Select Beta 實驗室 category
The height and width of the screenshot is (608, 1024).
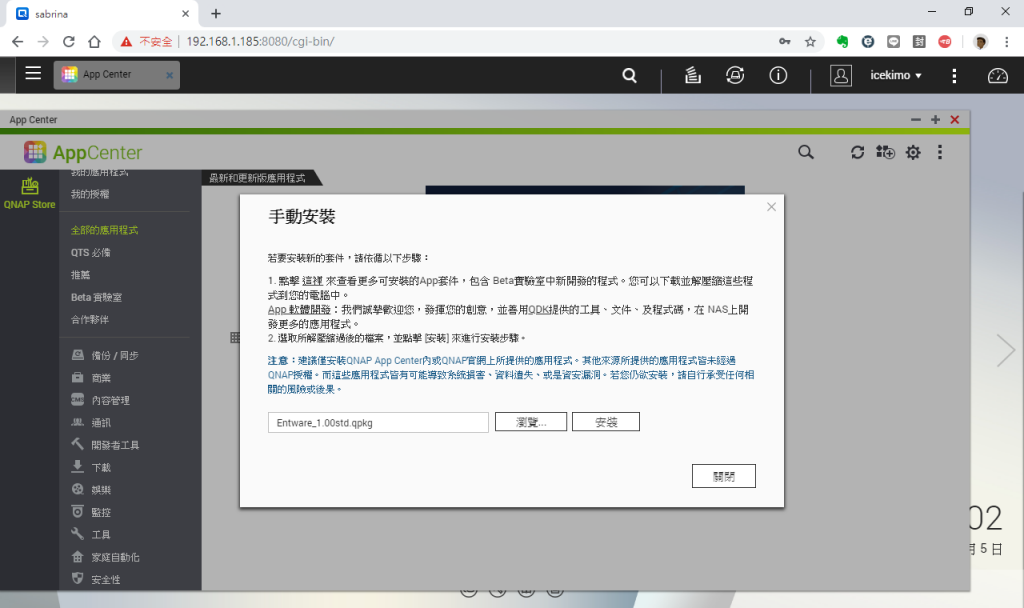coord(97,297)
